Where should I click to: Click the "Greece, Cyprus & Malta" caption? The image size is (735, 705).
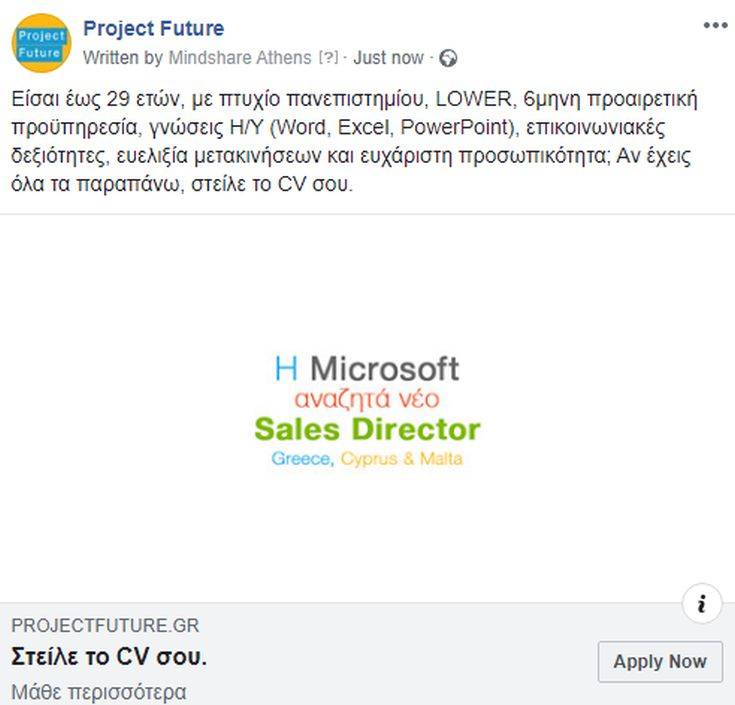367,459
